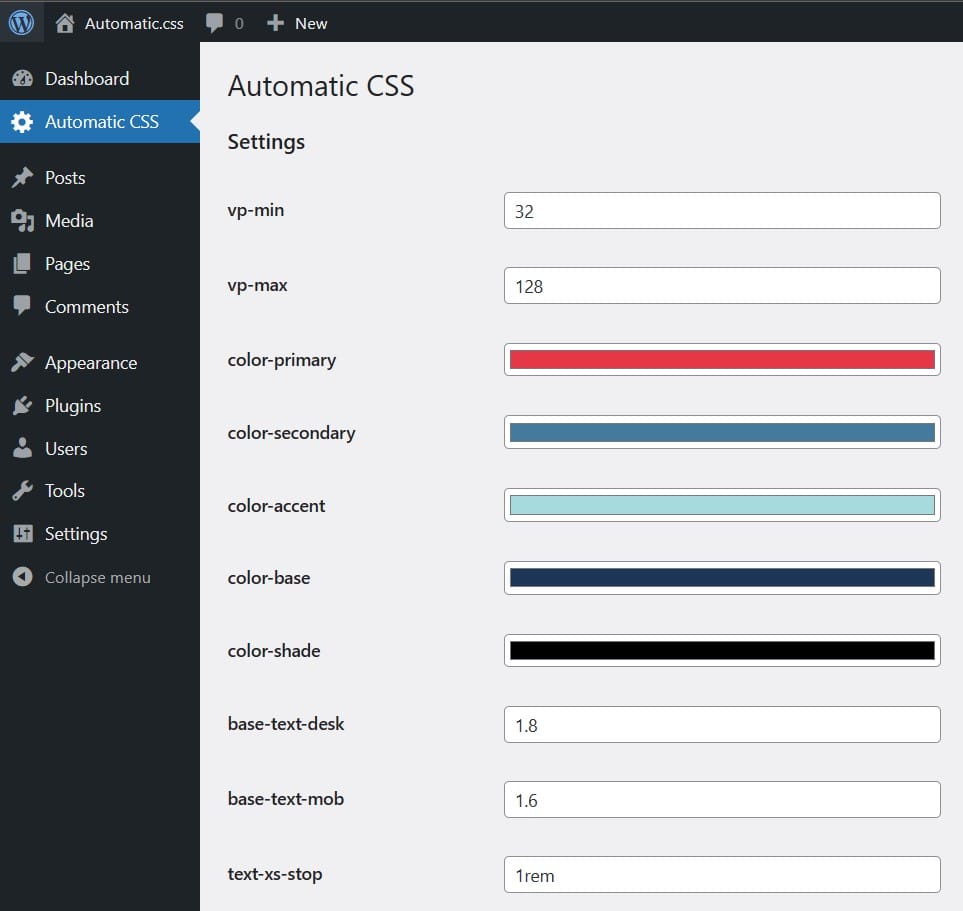Click the Plugins plug icon
This screenshot has height=911, width=963.
point(22,406)
